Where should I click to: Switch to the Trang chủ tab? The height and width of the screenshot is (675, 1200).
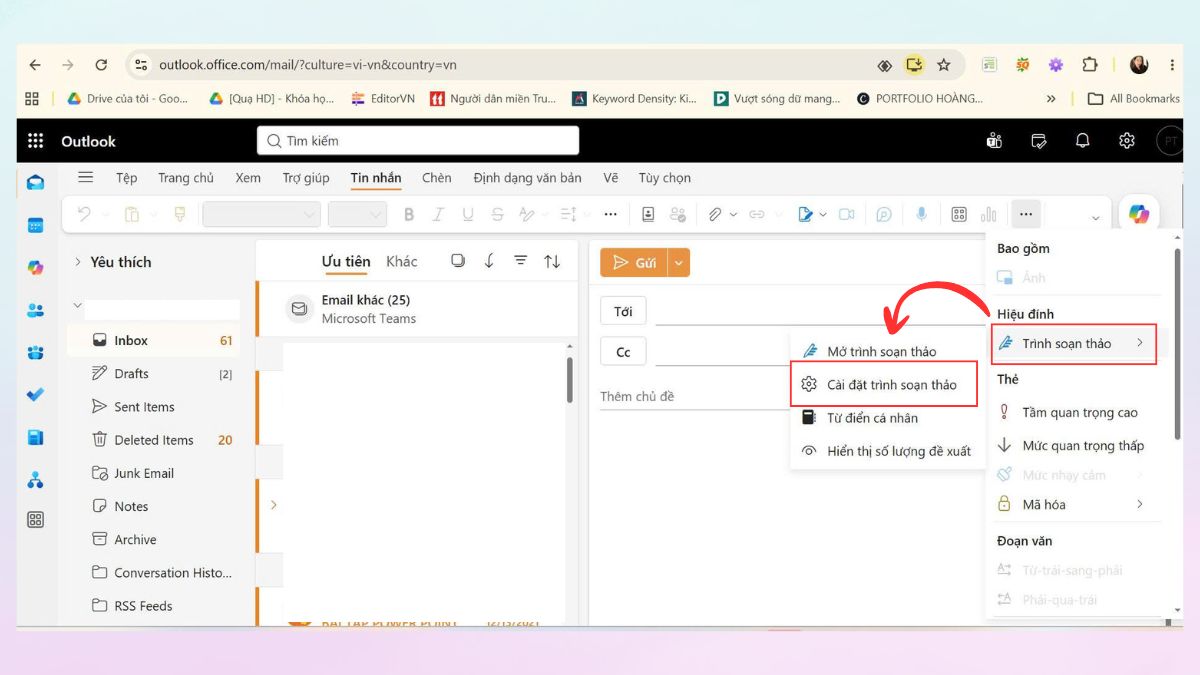click(186, 178)
